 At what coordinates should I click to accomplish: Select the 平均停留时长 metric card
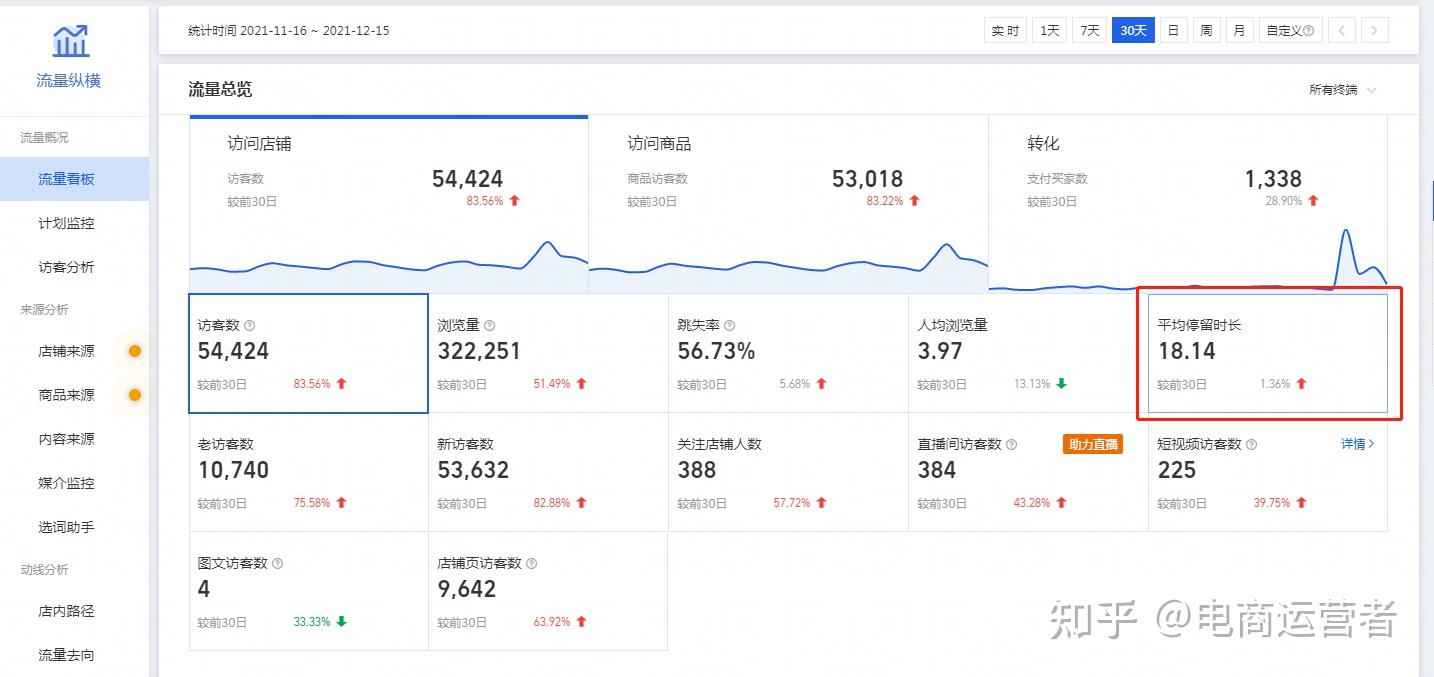[x=1268, y=353]
